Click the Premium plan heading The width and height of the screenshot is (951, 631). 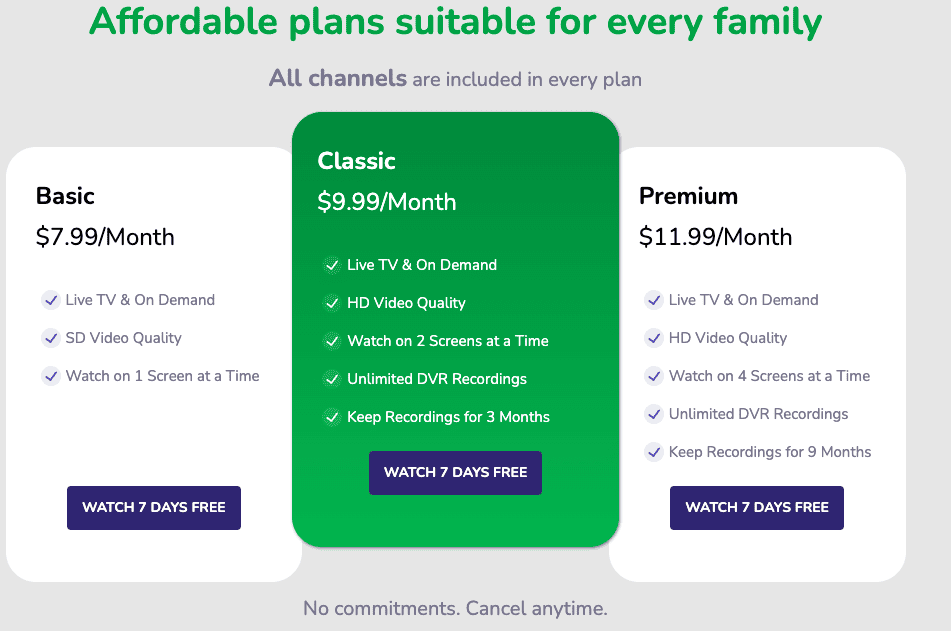[688, 196]
